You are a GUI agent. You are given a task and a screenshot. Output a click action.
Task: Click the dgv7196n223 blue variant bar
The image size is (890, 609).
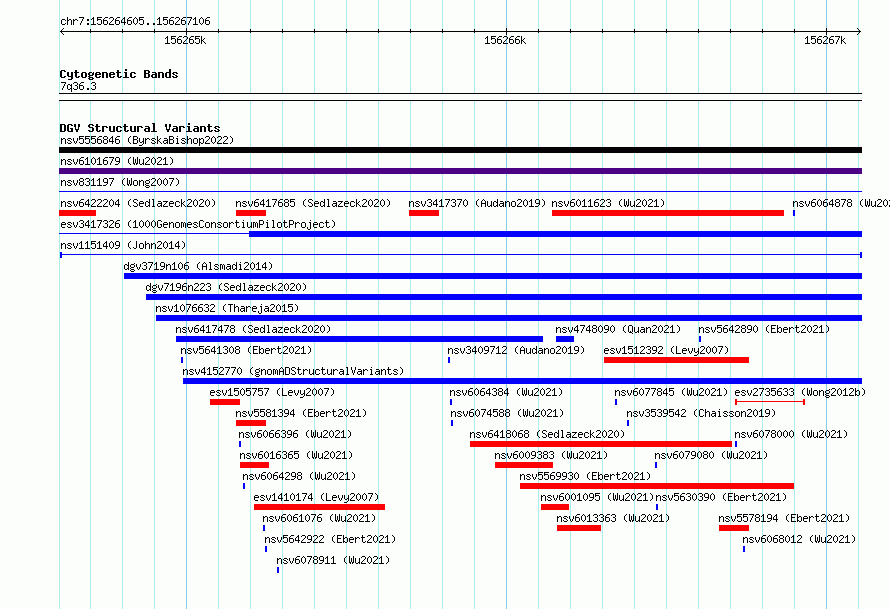click(504, 297)
